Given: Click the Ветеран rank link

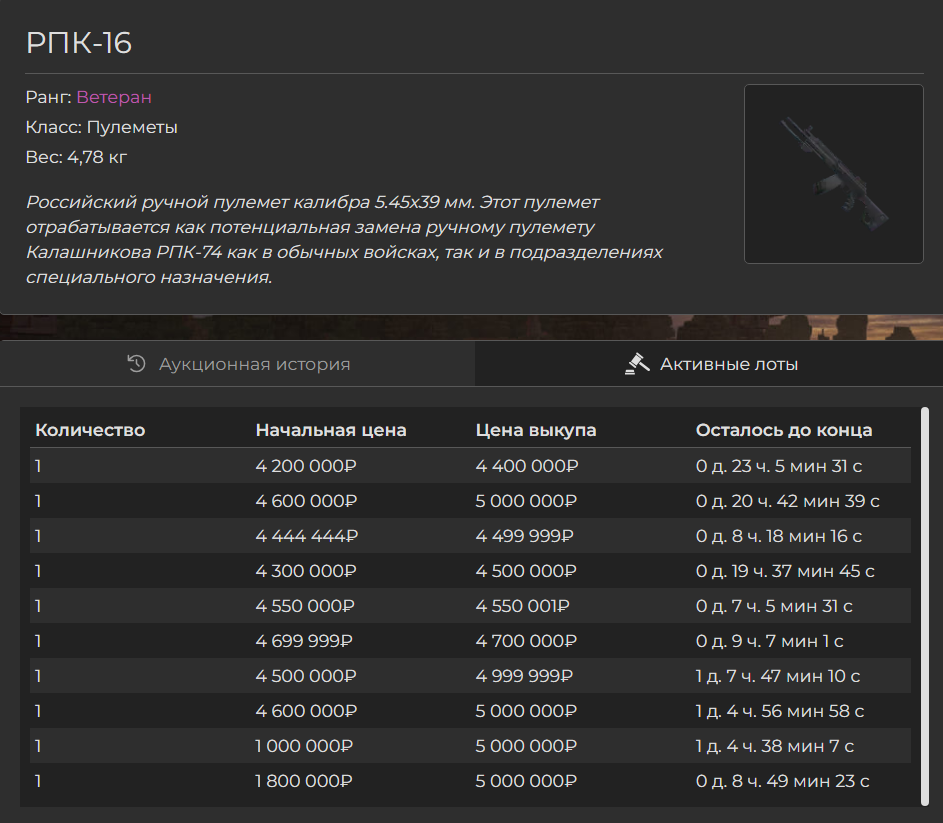Looking at the screenshot, I should click(114, 97).
